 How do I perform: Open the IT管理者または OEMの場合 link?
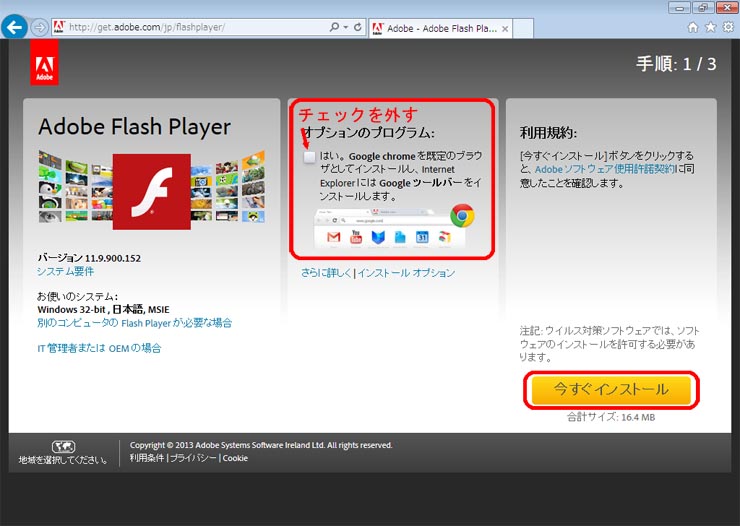99,348
